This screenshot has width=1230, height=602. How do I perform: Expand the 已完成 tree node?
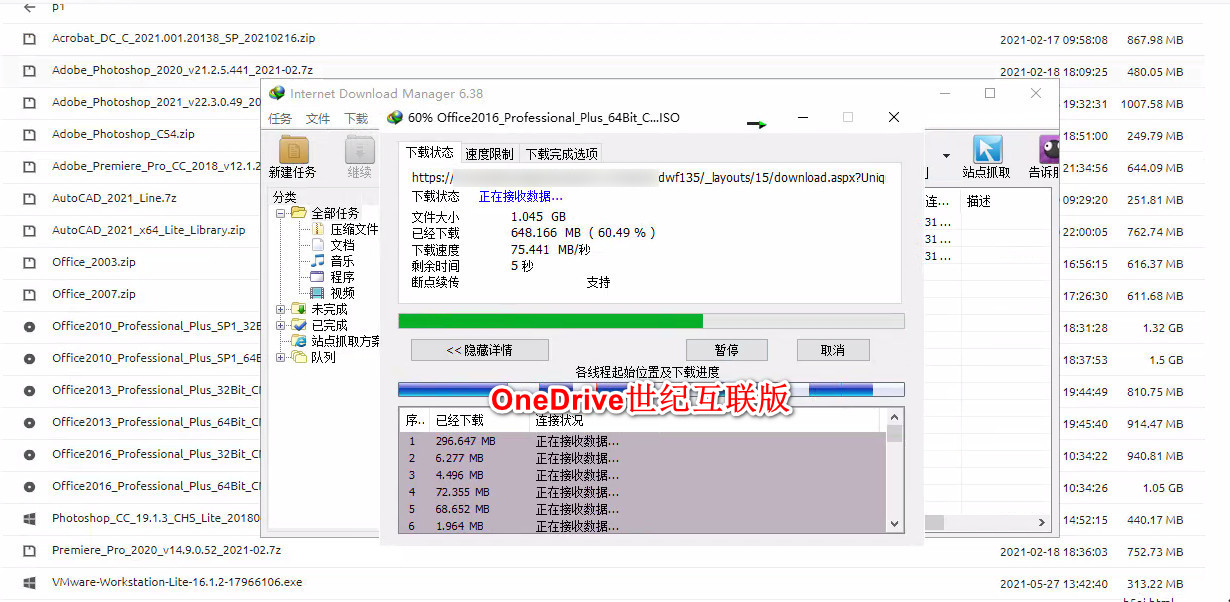[281, 325]
